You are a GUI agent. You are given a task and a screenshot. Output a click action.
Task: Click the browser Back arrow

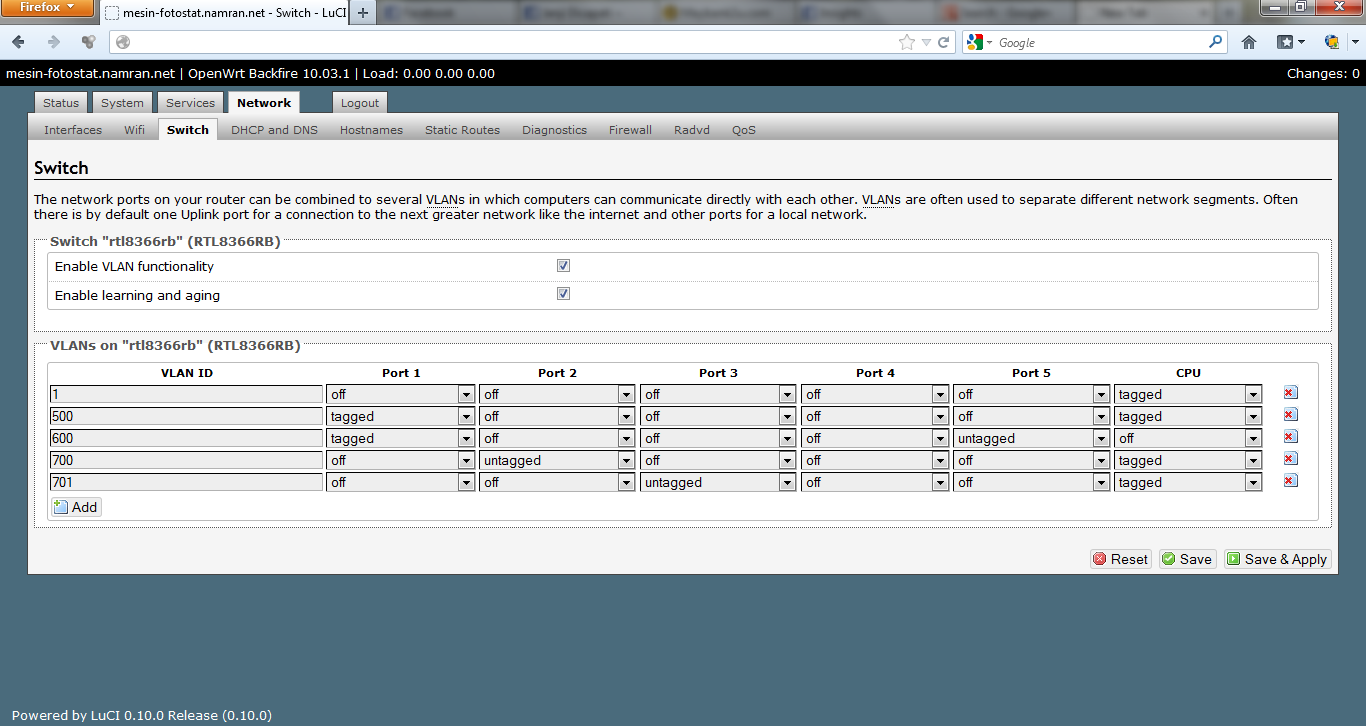tap(19, 42)
